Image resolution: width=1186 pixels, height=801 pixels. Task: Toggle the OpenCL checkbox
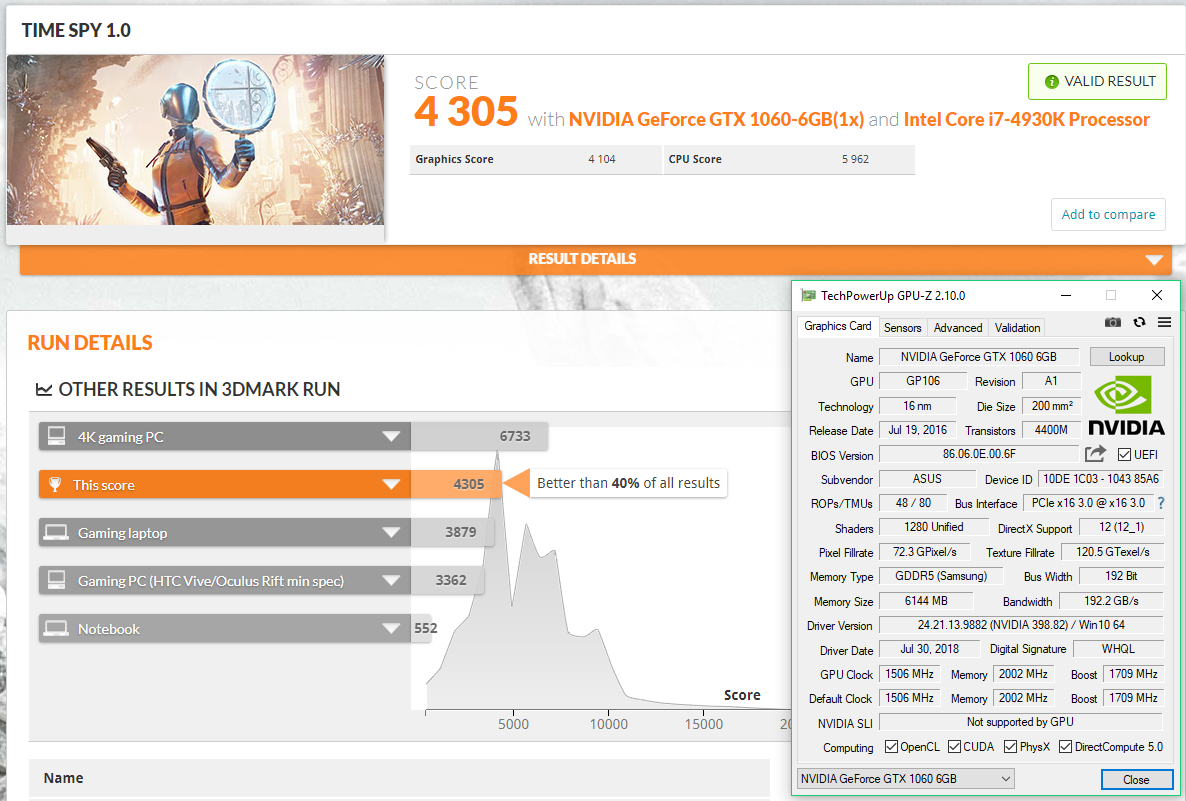891,747
